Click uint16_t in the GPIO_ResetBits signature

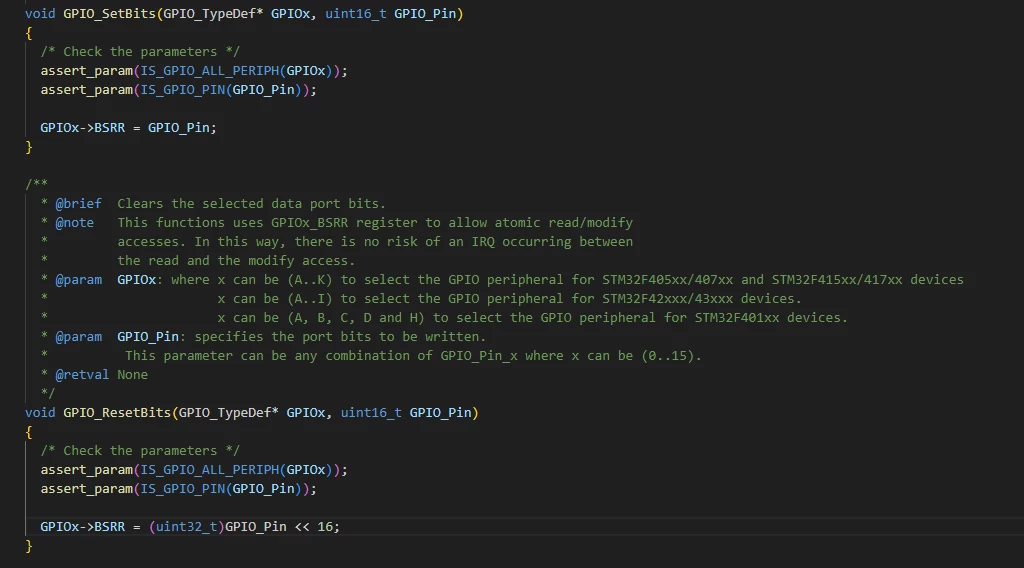[371, 413]
